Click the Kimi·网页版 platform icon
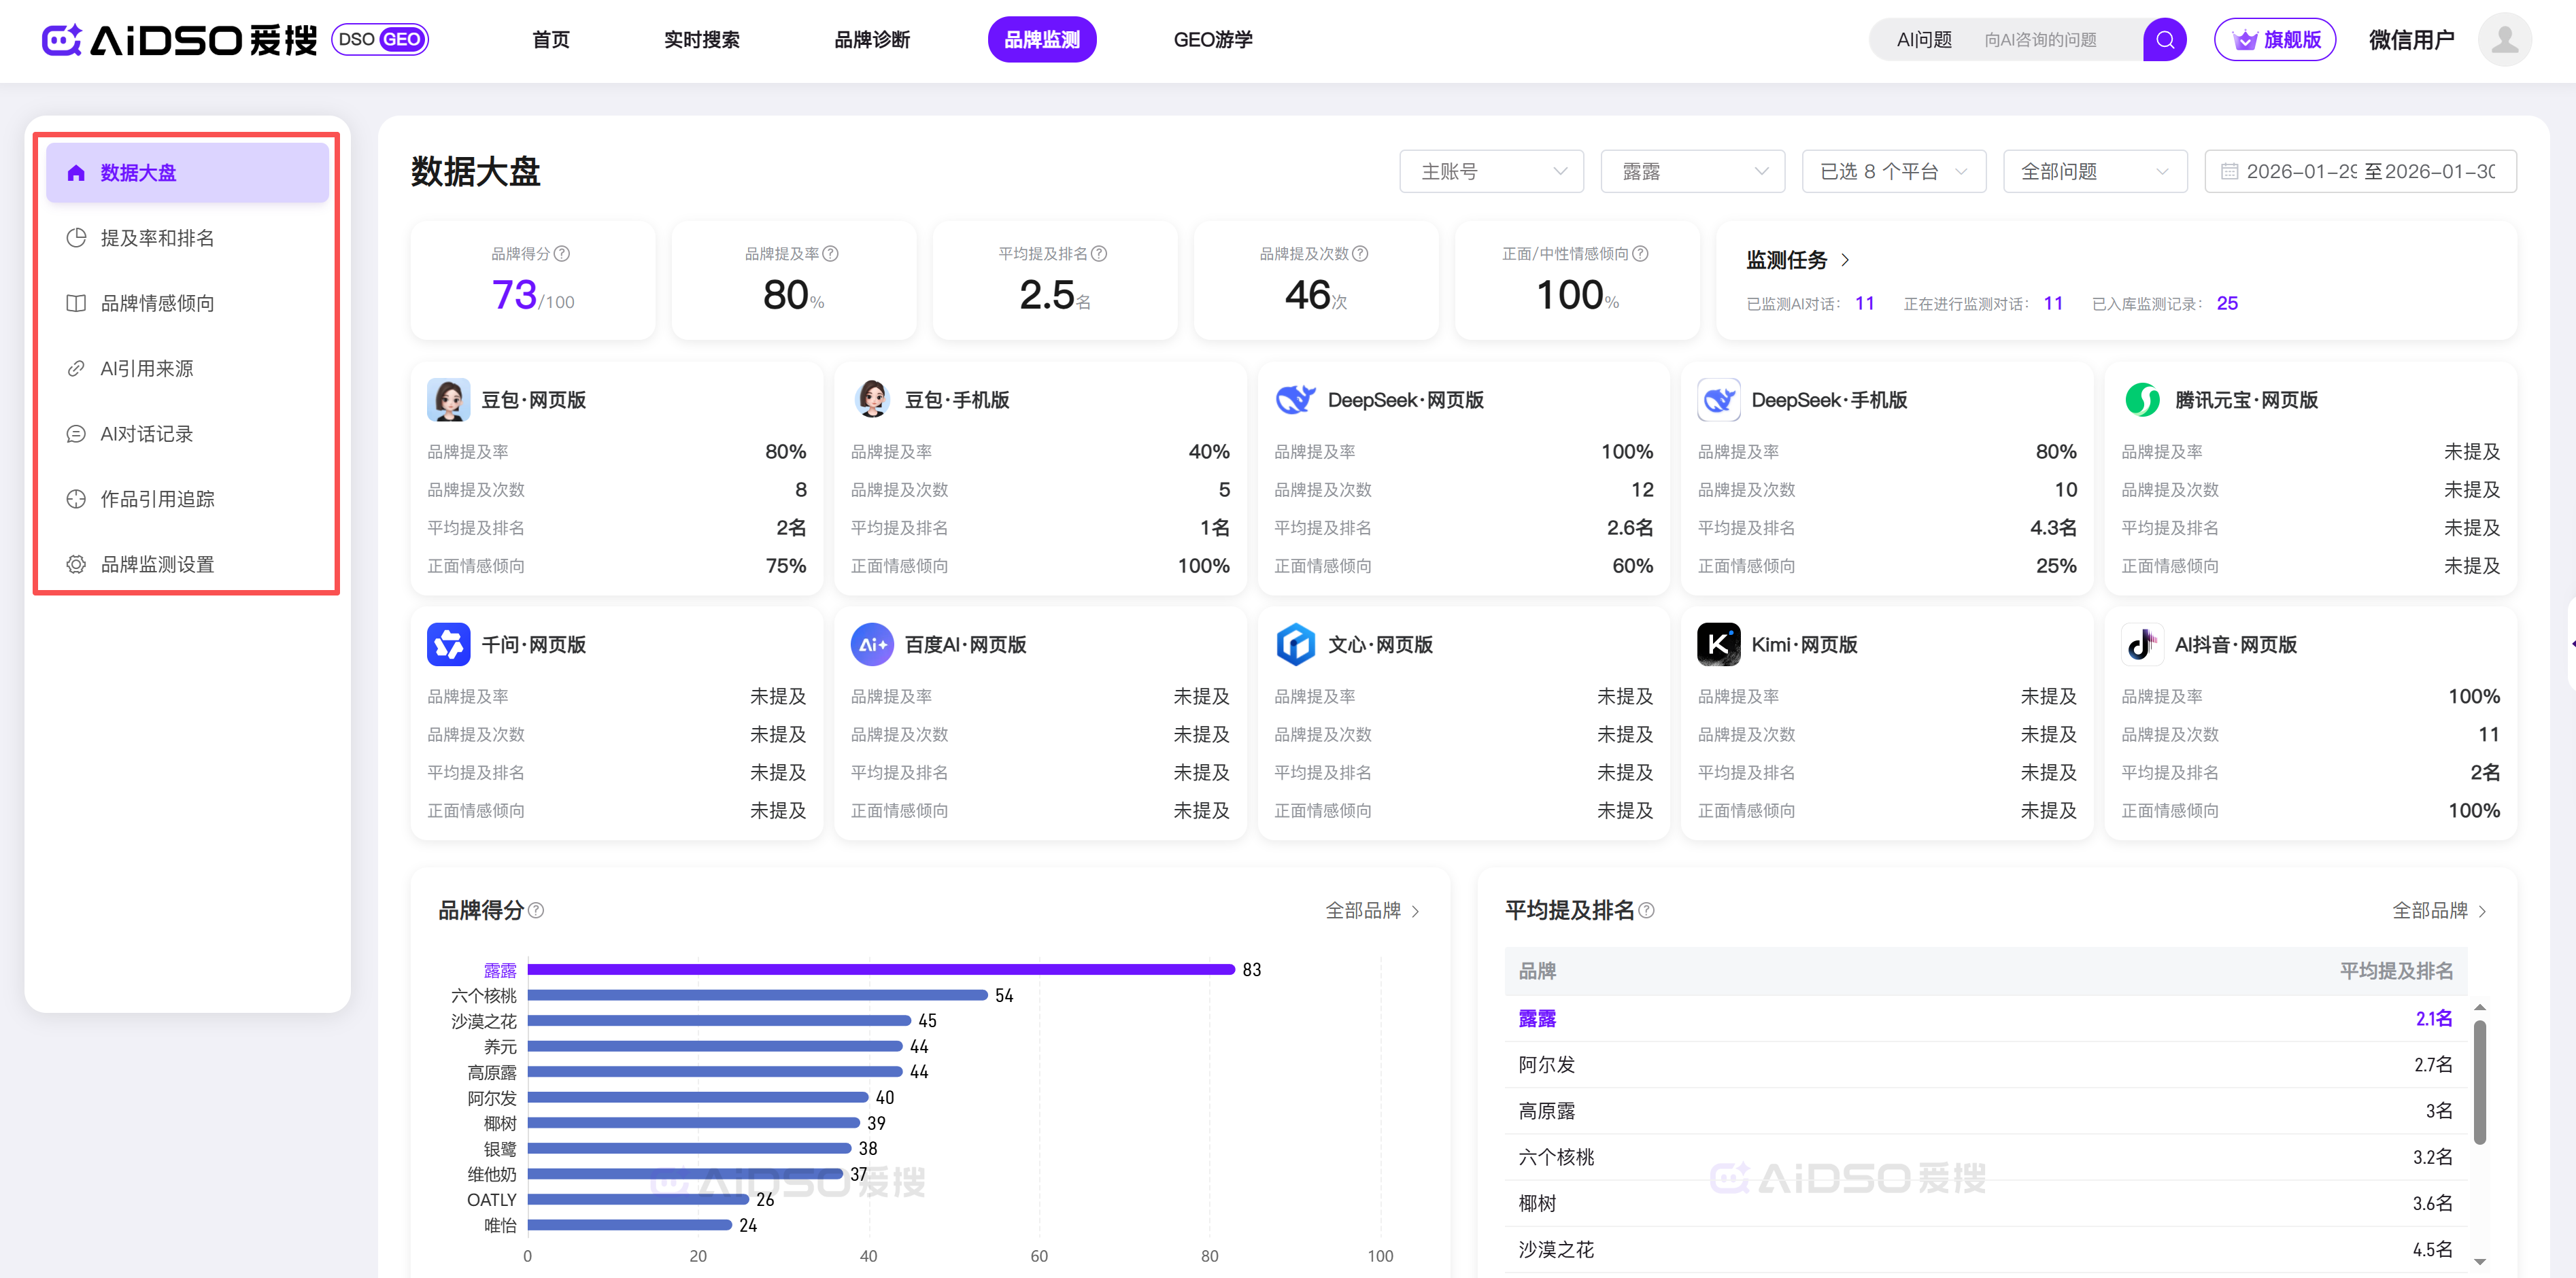The image size is (2576, 1278). point(1718,645)
